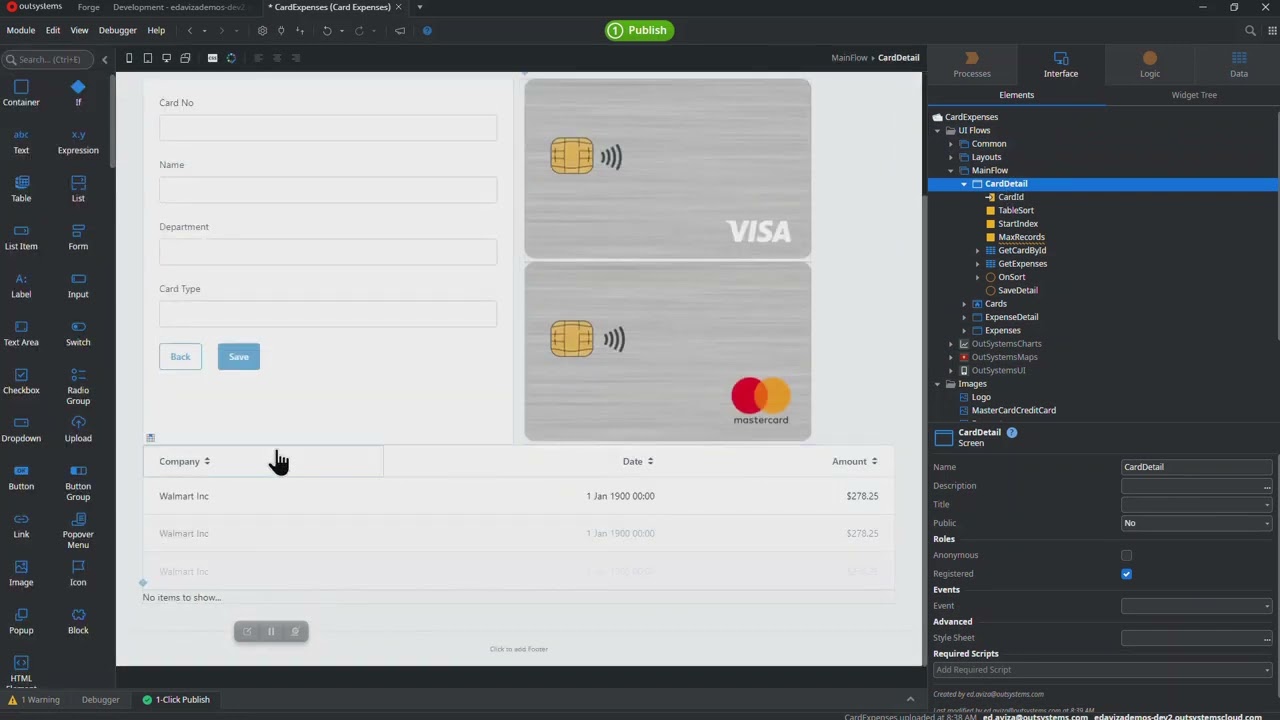Open the Module menu
Image resolution: width=1280 pixels, height=720 pixels.
click(x=21, y=31)
